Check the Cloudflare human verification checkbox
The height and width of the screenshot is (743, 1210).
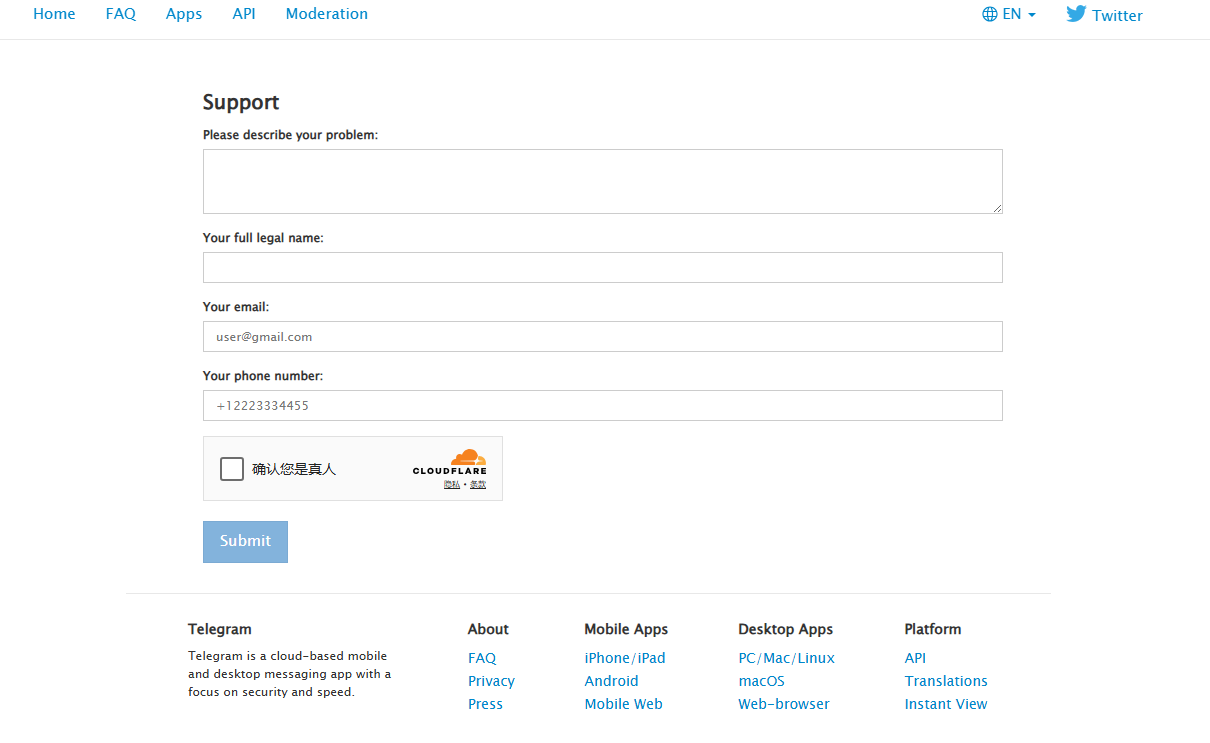232,469
